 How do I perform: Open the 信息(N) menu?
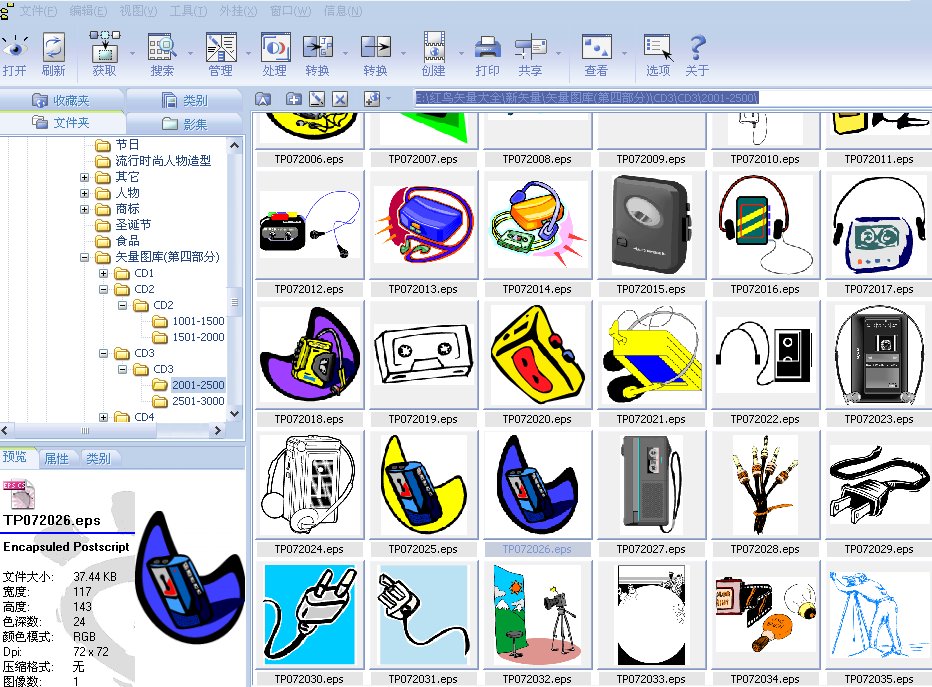pyautogui.click(x=343, y=11)
